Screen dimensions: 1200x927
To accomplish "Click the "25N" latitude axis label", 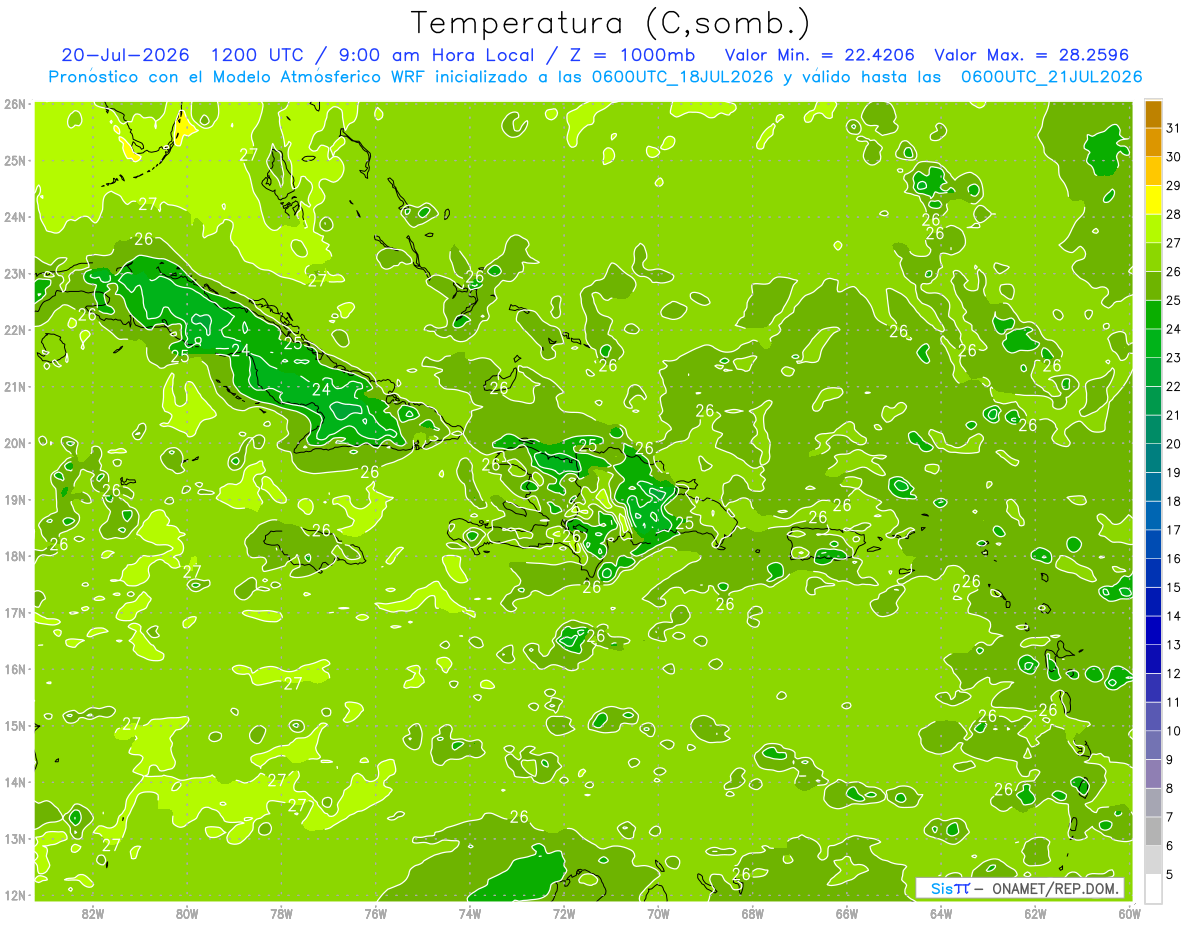I will (x=15, y=160).
